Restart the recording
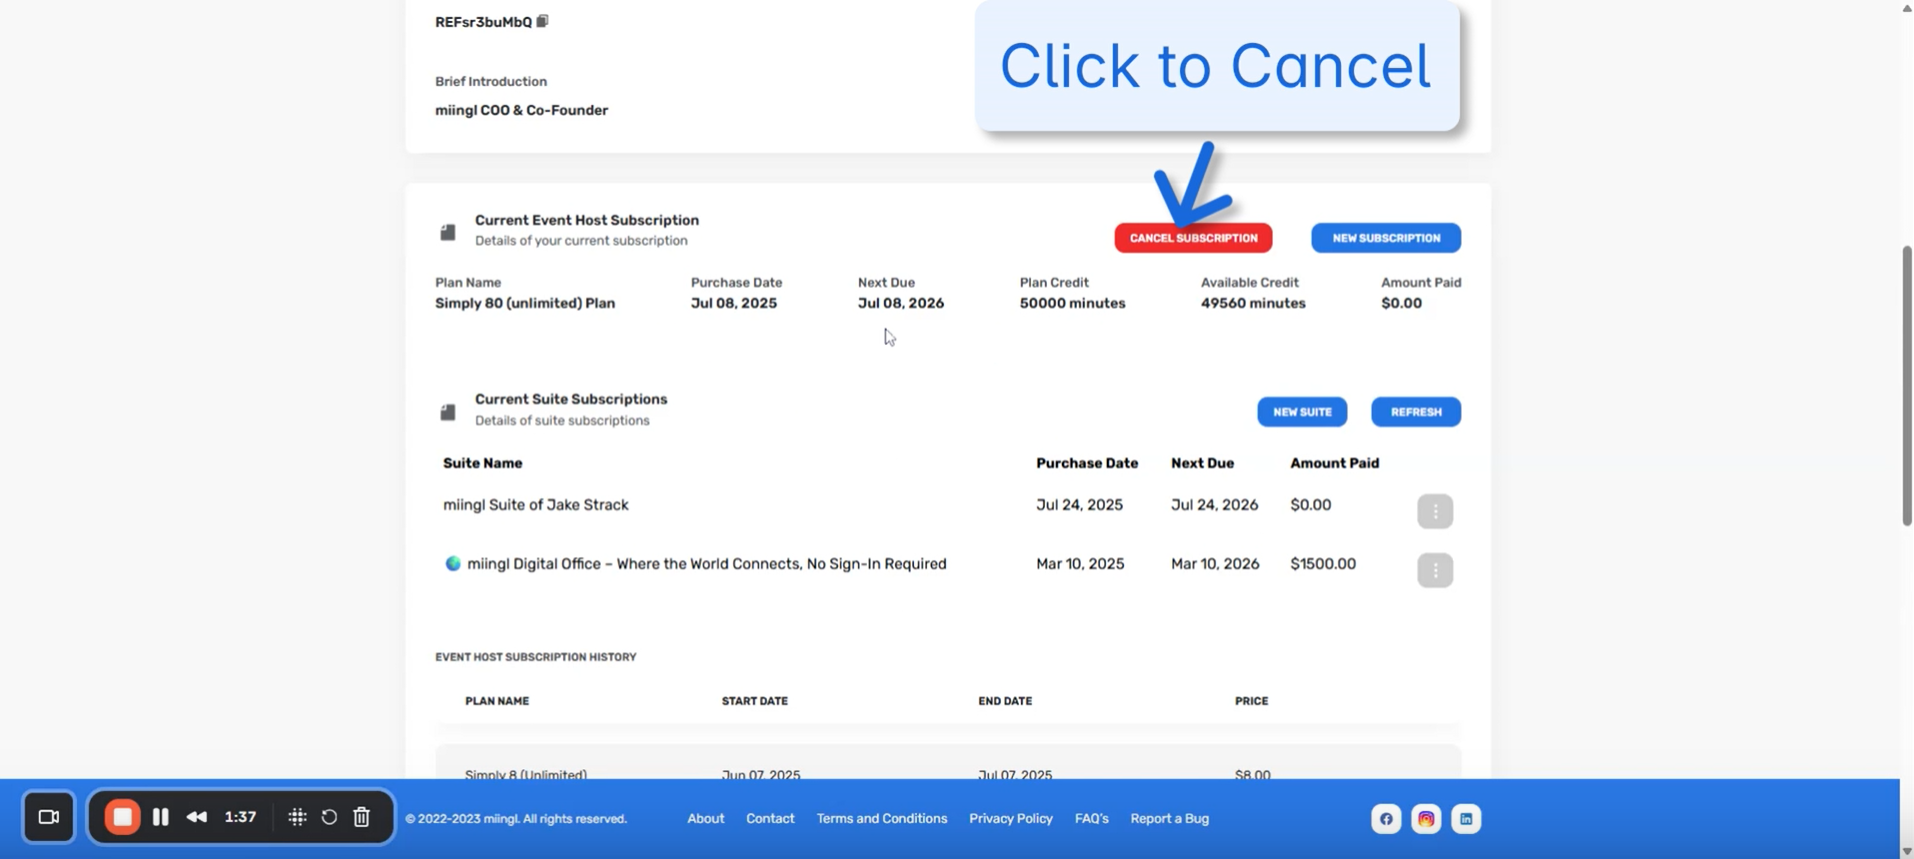Image resolution: width=1914 pixels, height=859 pixels. pos(329,817)
